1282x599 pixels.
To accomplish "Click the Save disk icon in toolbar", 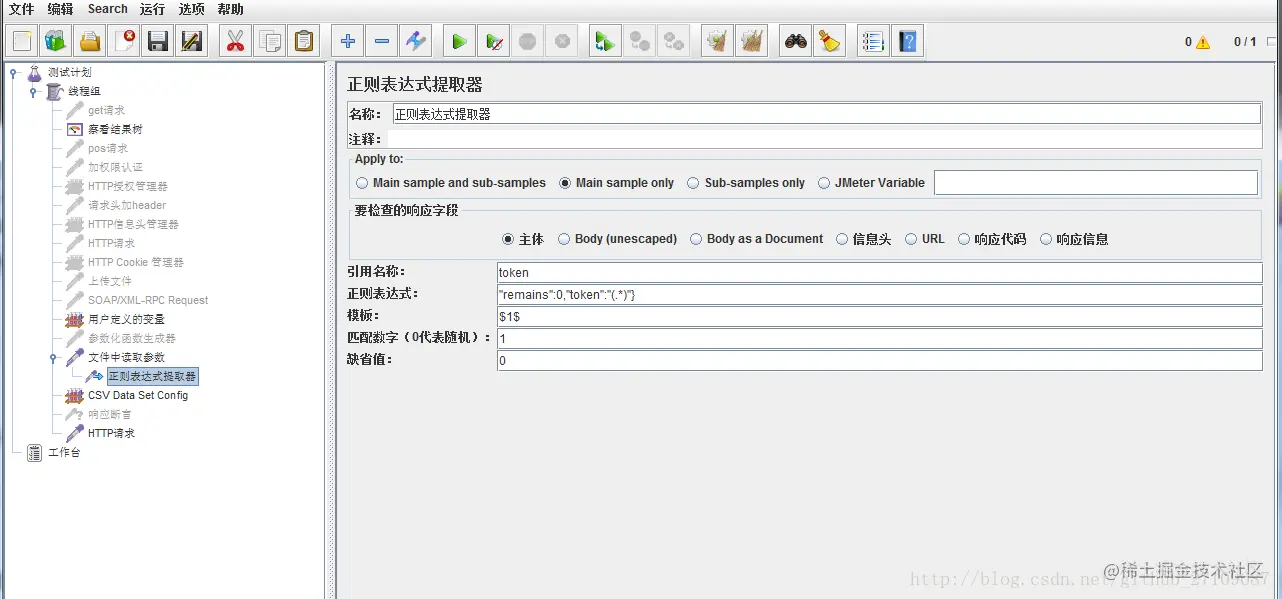I will click(x=157, y=41).
